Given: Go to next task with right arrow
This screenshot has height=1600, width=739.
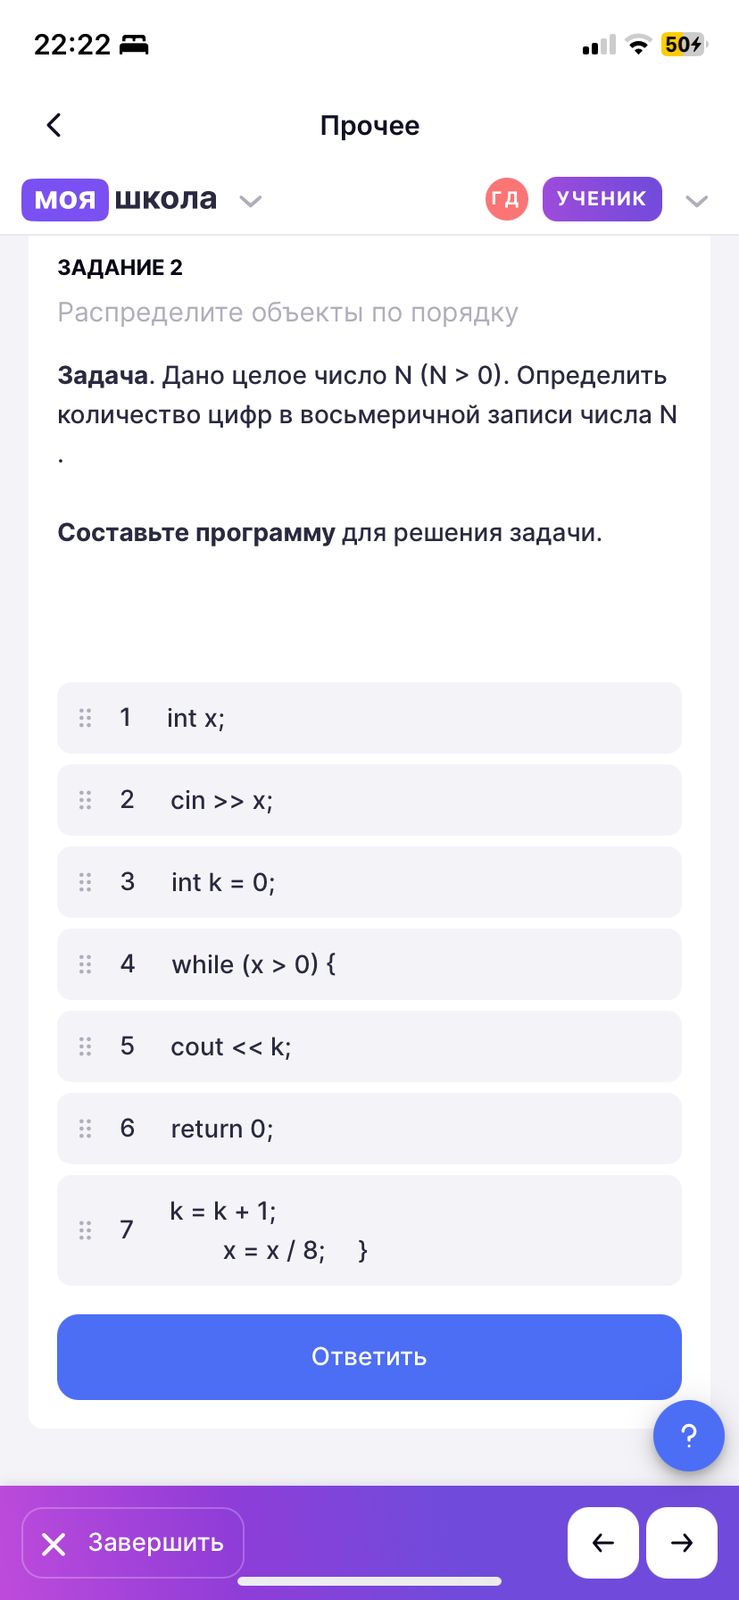Looking at the screenshot, I should tap(682, 1542).
